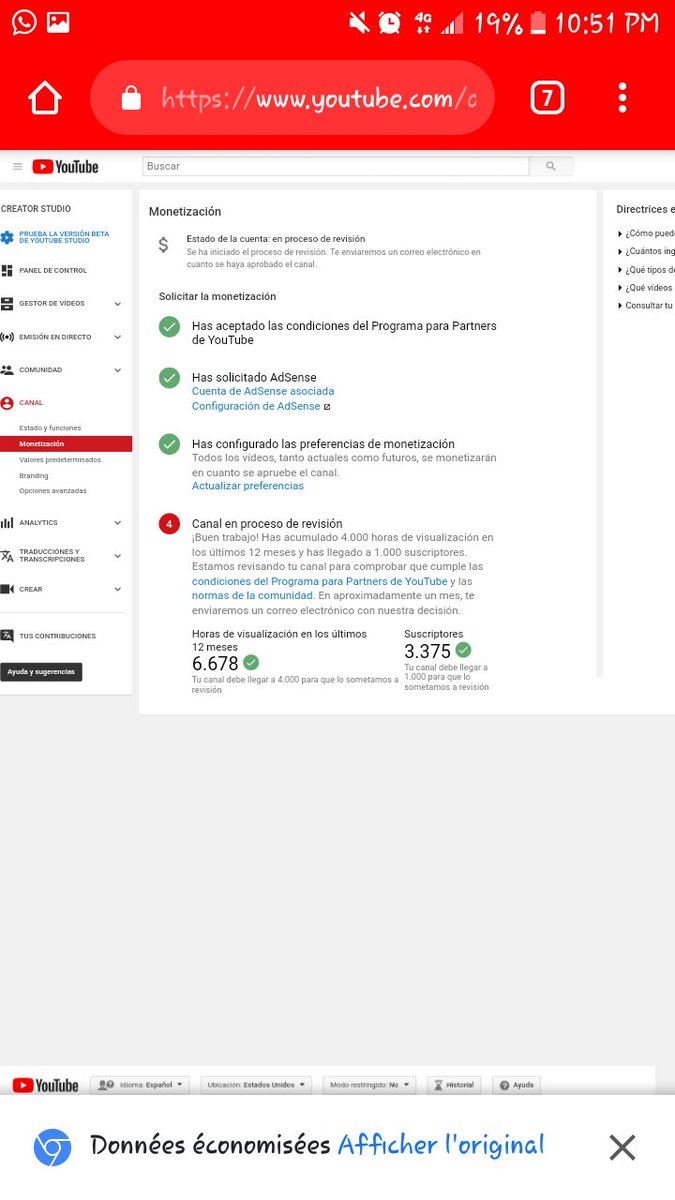Tap the browser home icon
This screenshot has width=675, height=1200.
45,98
